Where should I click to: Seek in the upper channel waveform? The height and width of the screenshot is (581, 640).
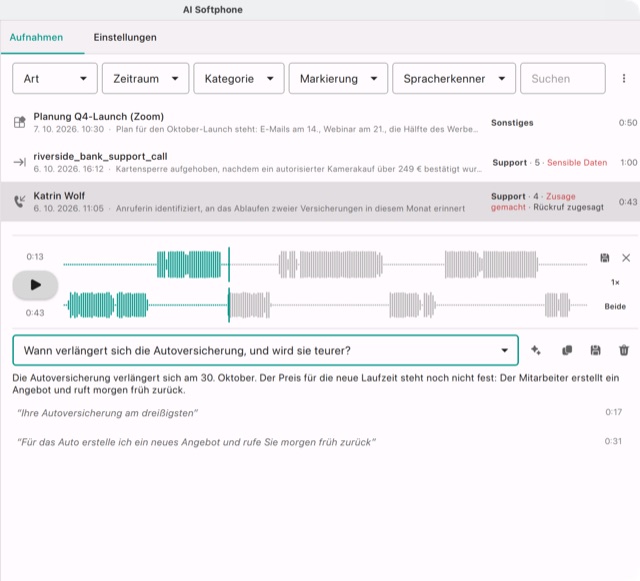pyautogui.click(x=325, y=265)
